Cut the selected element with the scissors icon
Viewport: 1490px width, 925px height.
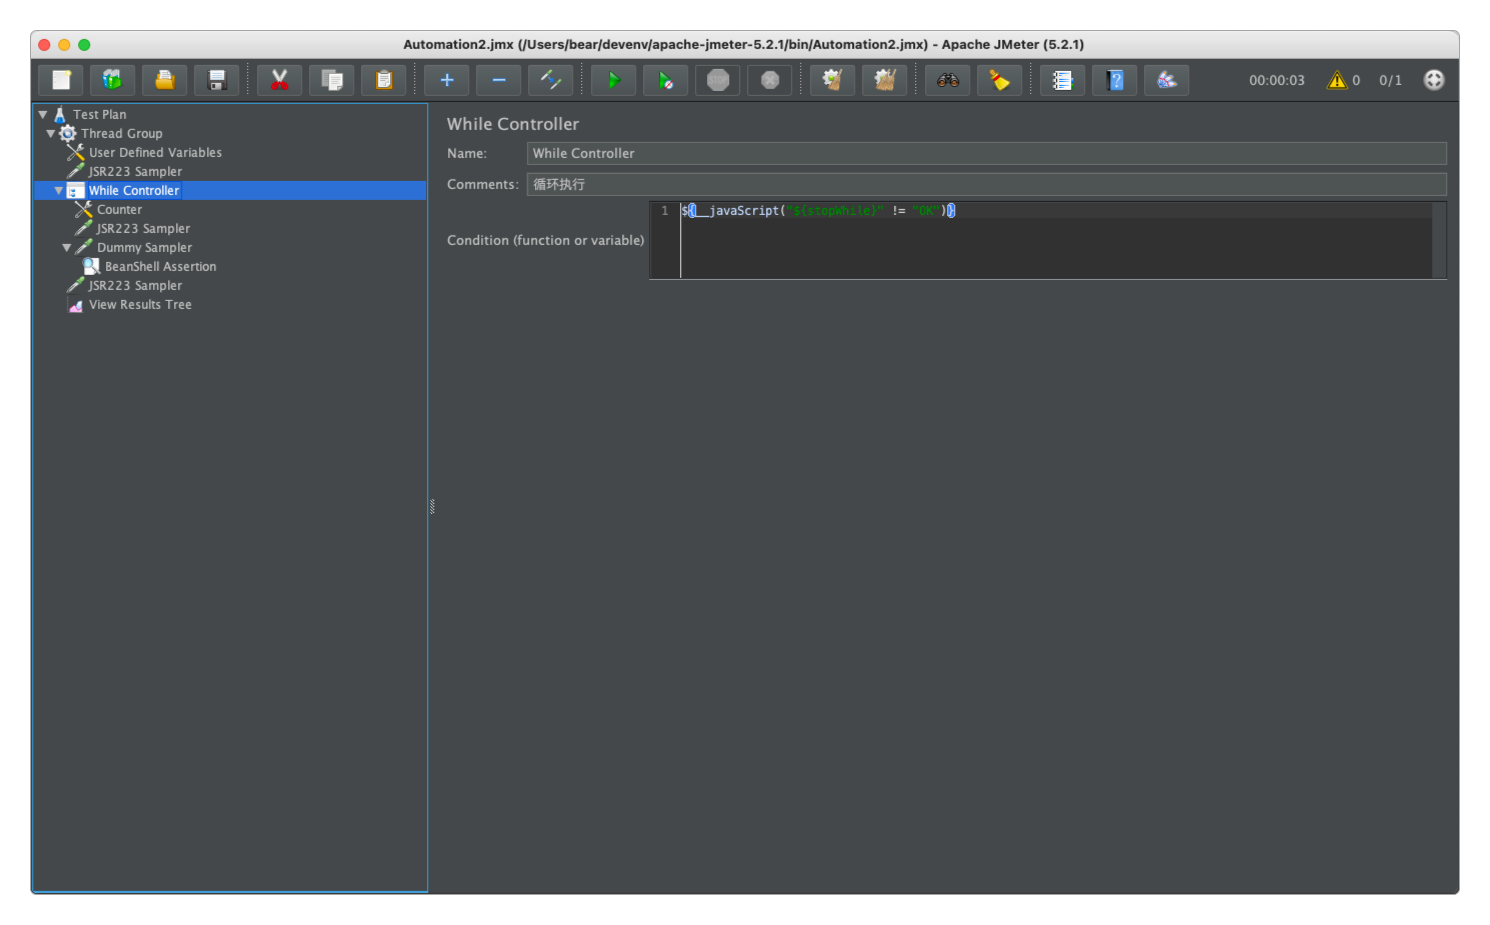(280, 80)
